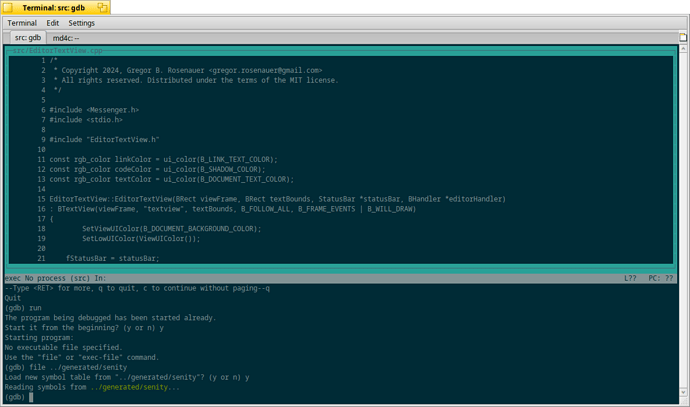This screenshot has height=407, width=690.
Task: Click the codeColor declaration on line 12
Action: tap(157, 169)
